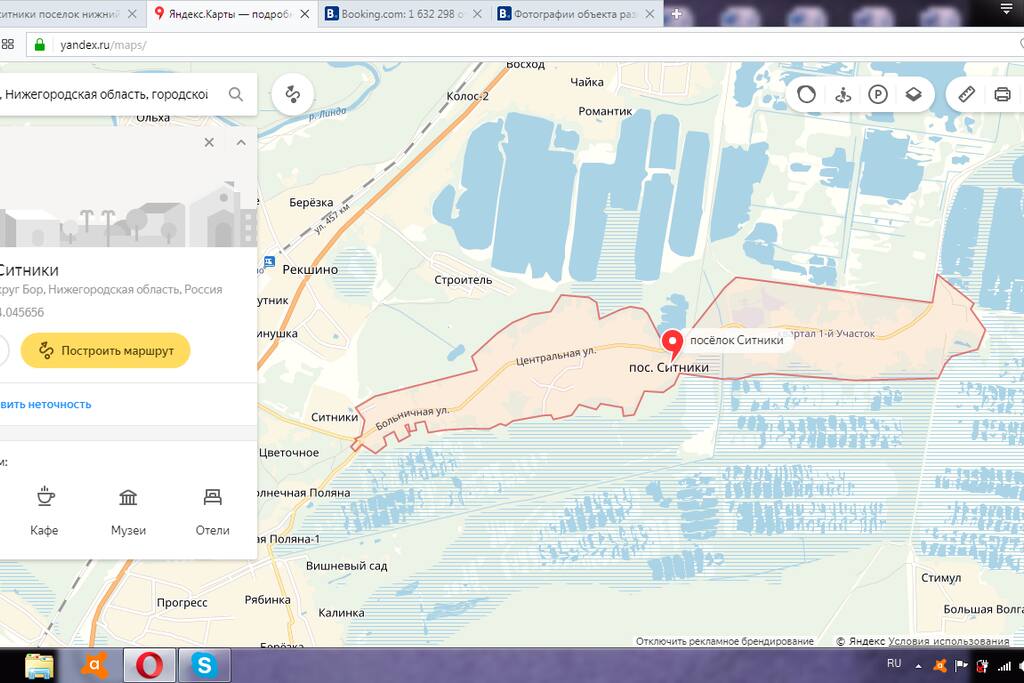Image resolution: width=1024 pixels, height=683 pixels.
Task: Search nearby hotels with Отели icon
Action: [x=212, y=511]
